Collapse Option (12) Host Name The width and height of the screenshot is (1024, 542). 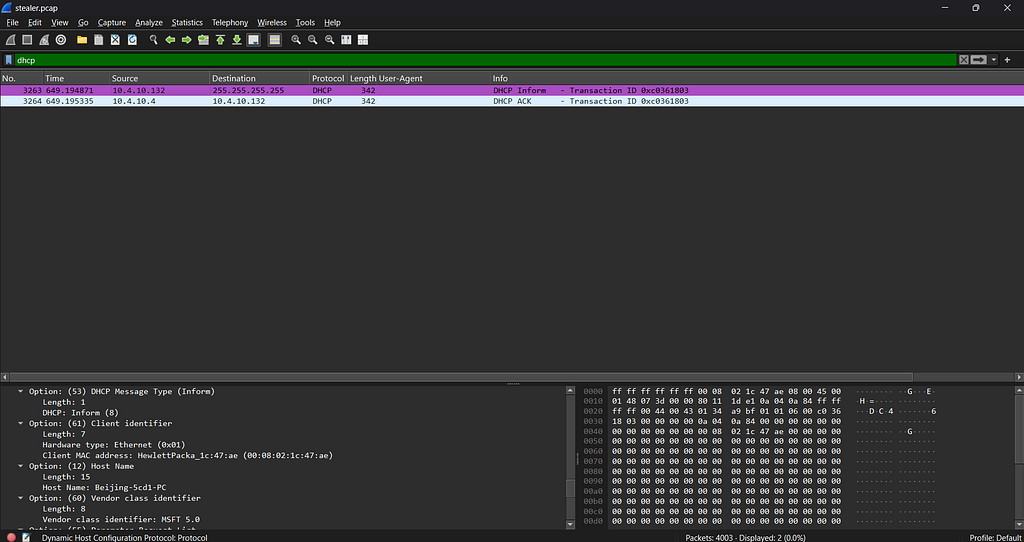click(x=20, y=466)
